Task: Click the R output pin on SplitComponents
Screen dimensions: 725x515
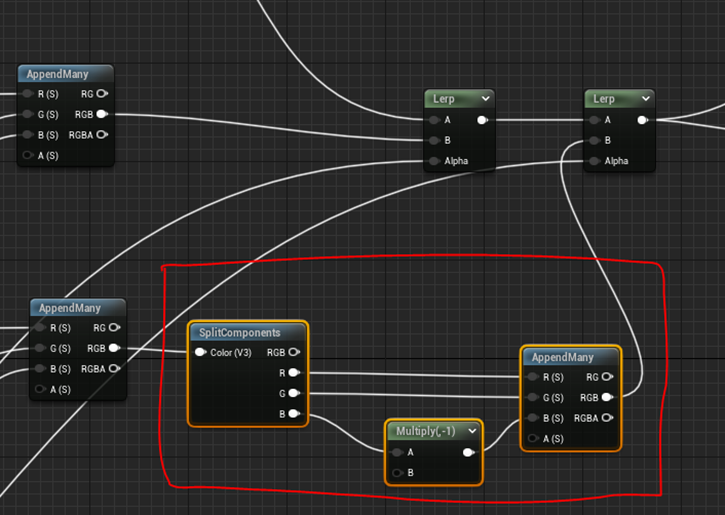Action: (x=294, y=373)
